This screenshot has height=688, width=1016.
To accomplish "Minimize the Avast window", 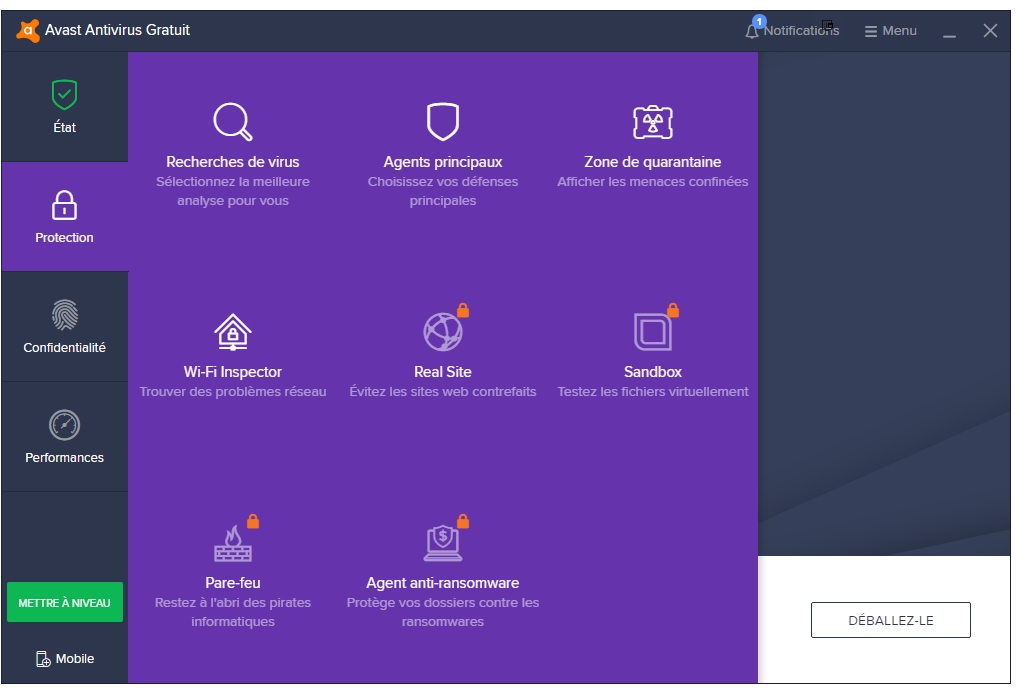I will pyautogui.click(x=949, y=32).
